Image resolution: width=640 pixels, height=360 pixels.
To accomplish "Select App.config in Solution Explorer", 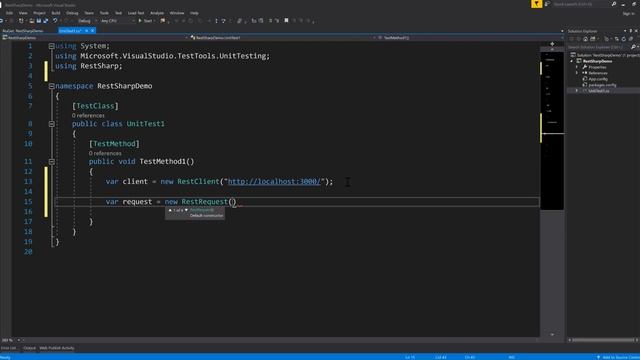I will [598, 79].
